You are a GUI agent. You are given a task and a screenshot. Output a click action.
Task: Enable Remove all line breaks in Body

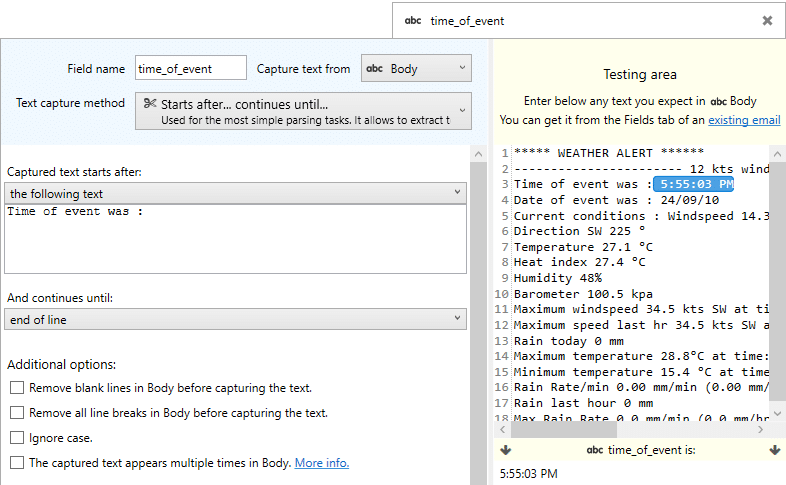pos(16,413)
